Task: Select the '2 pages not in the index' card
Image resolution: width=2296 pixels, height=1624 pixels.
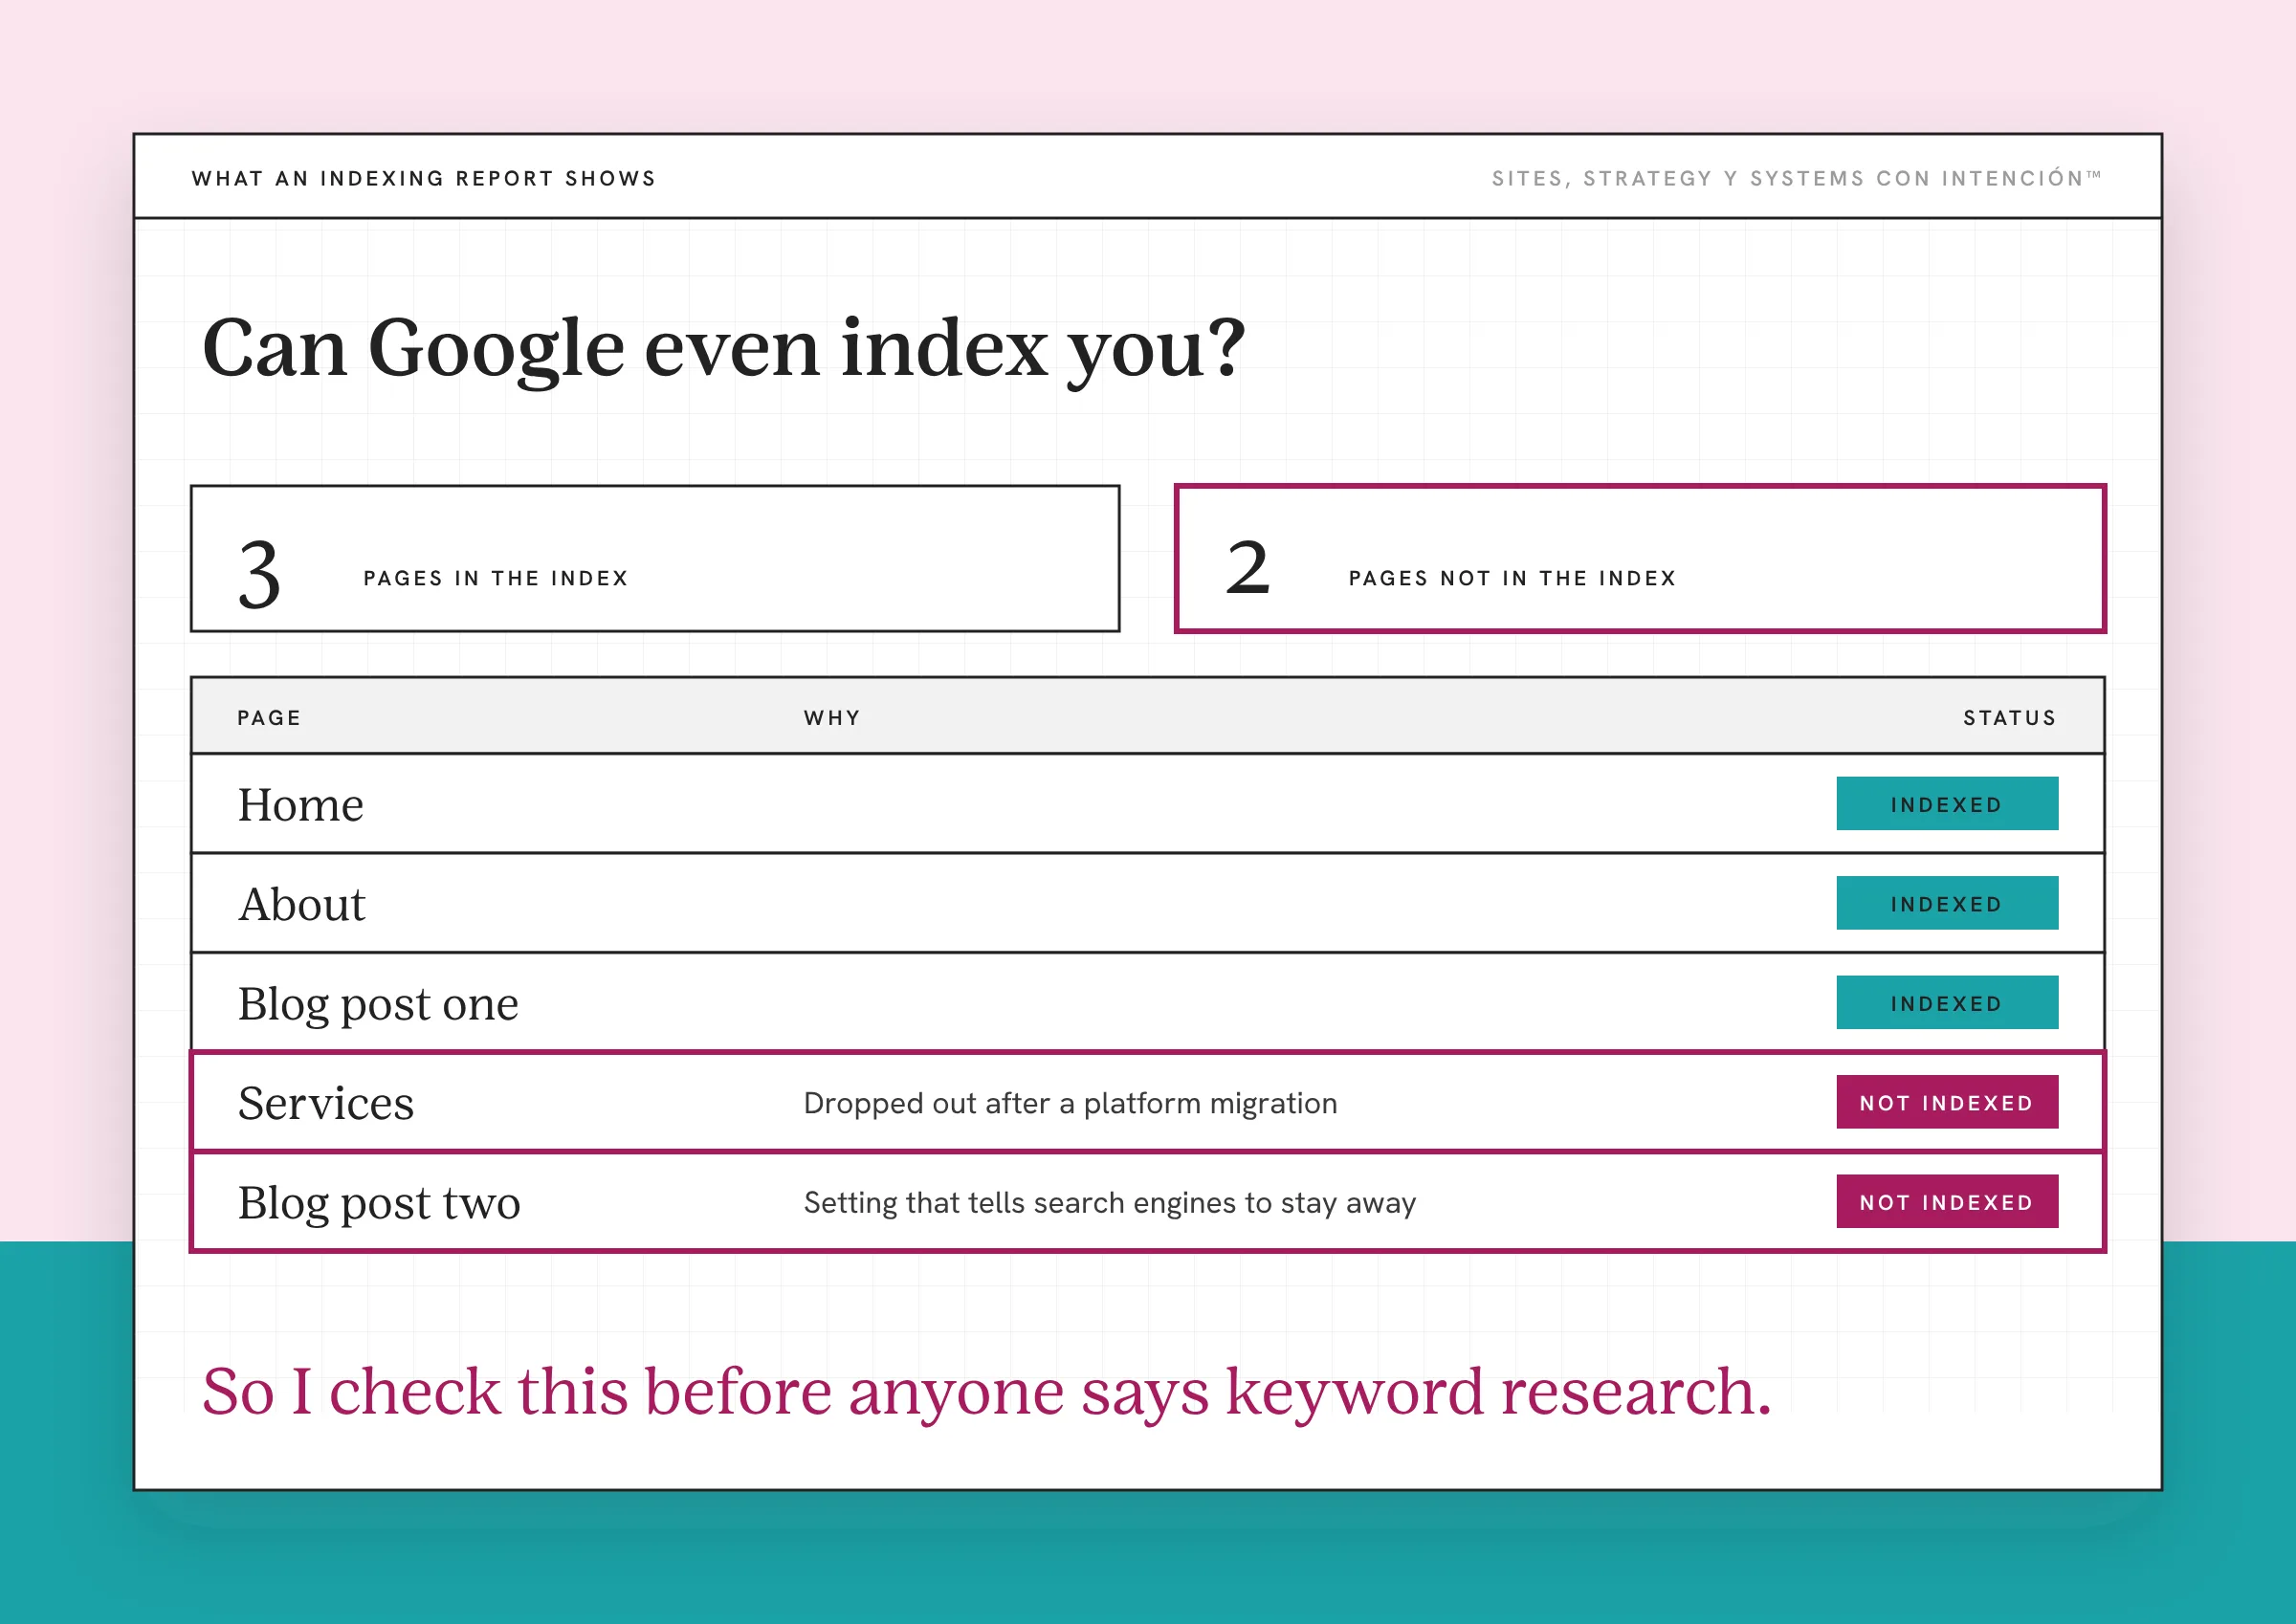Action: click(1640, 559)
